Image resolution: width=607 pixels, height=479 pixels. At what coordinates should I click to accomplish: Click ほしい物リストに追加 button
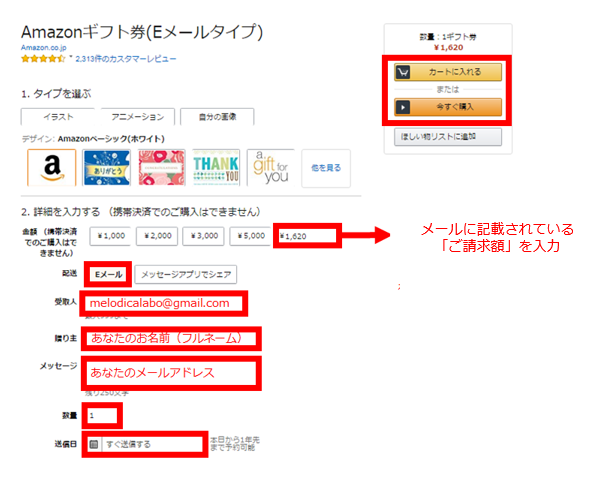(x=448, y=137)
